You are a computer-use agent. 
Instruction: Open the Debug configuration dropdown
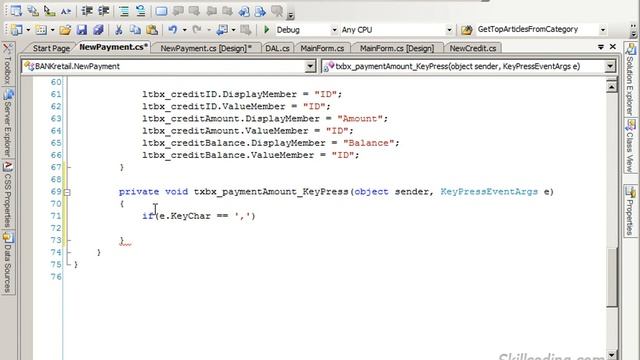(334, 30)
